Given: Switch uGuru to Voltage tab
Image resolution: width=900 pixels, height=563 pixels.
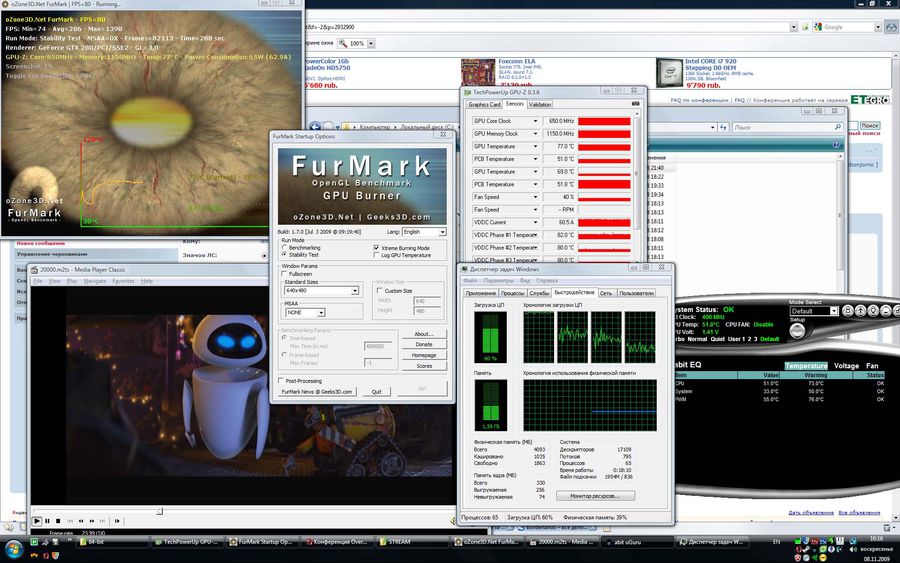Looking at the screenshot, I should coord(846,366).
